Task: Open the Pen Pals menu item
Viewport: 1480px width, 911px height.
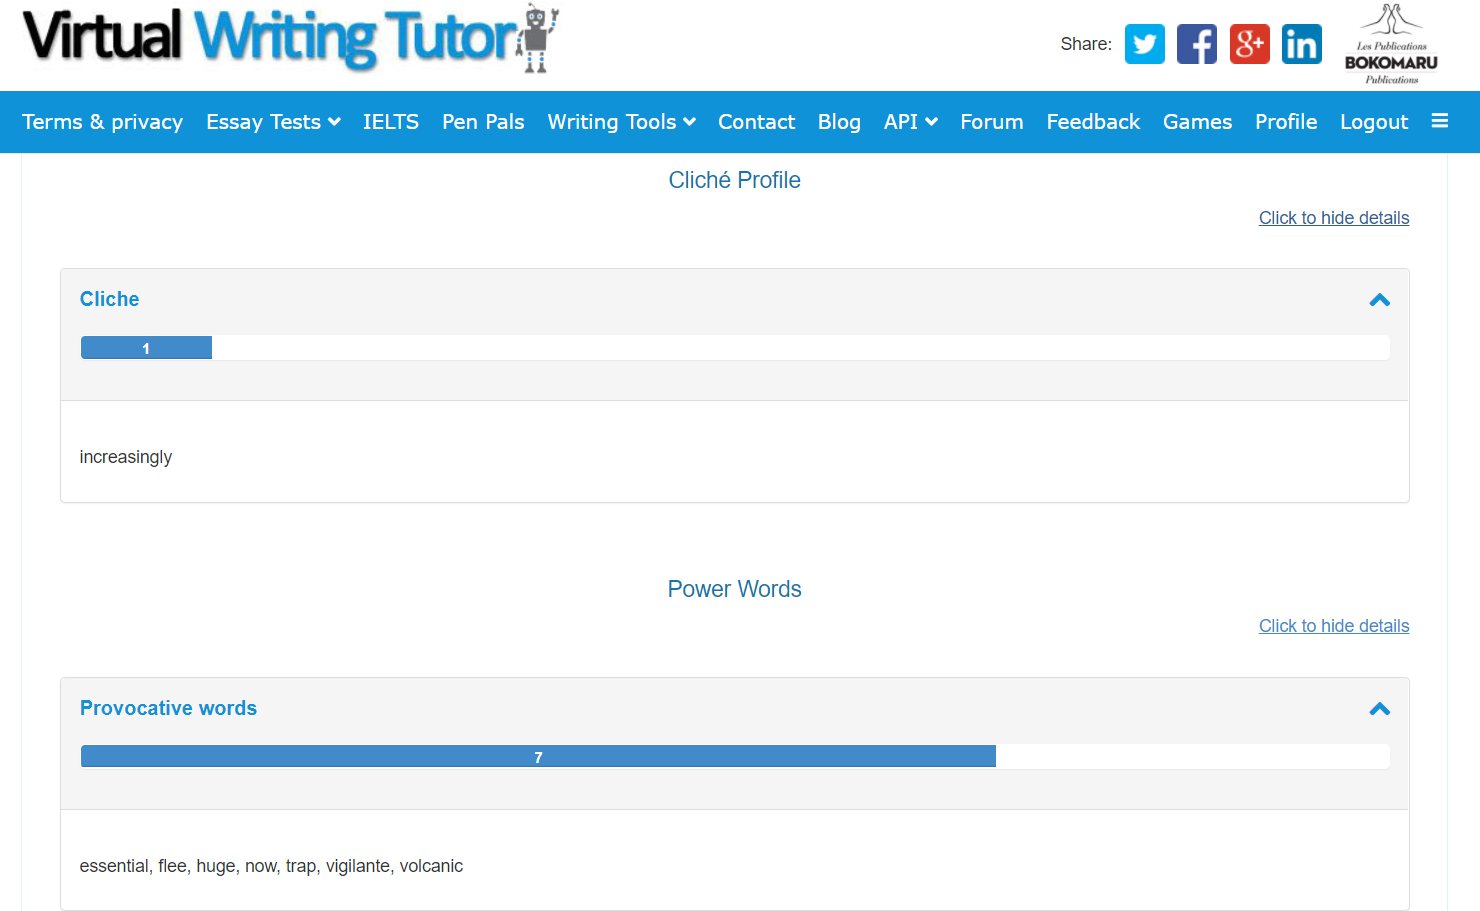Action: (483, 122)
